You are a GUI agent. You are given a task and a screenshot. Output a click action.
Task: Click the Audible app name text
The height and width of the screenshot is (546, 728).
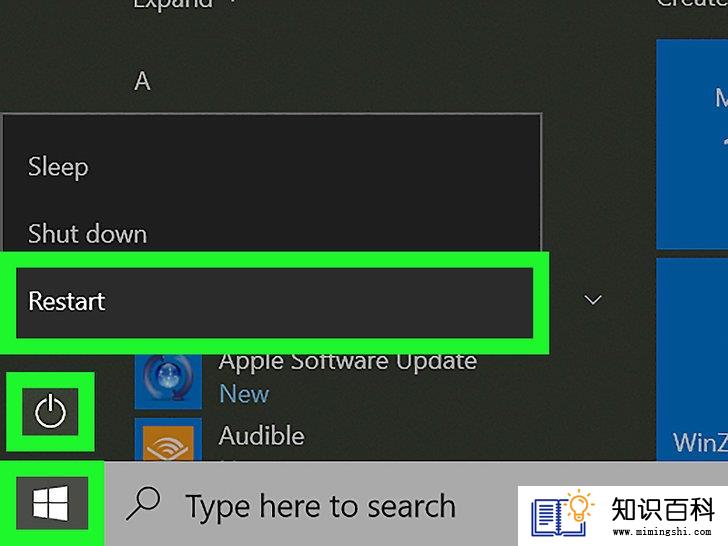(261, 436)
